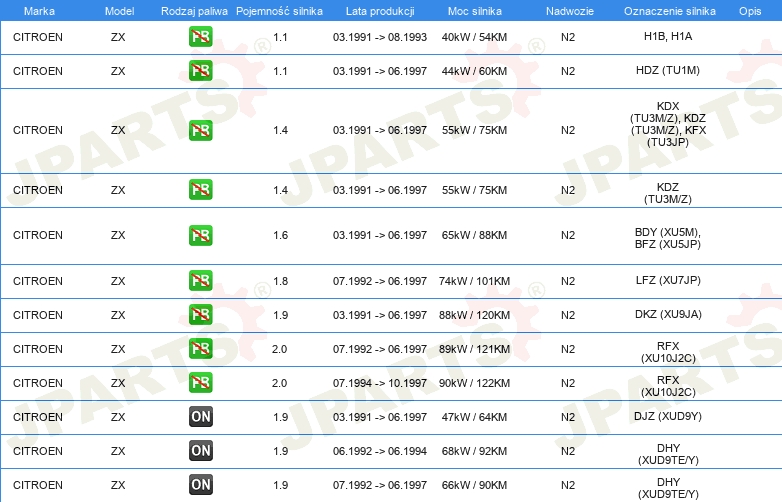Click the Pojemność silnika column header
Image resolution: width=782 pixels, height=502 pixels.
pyautogui.click(x=279, y=11)
